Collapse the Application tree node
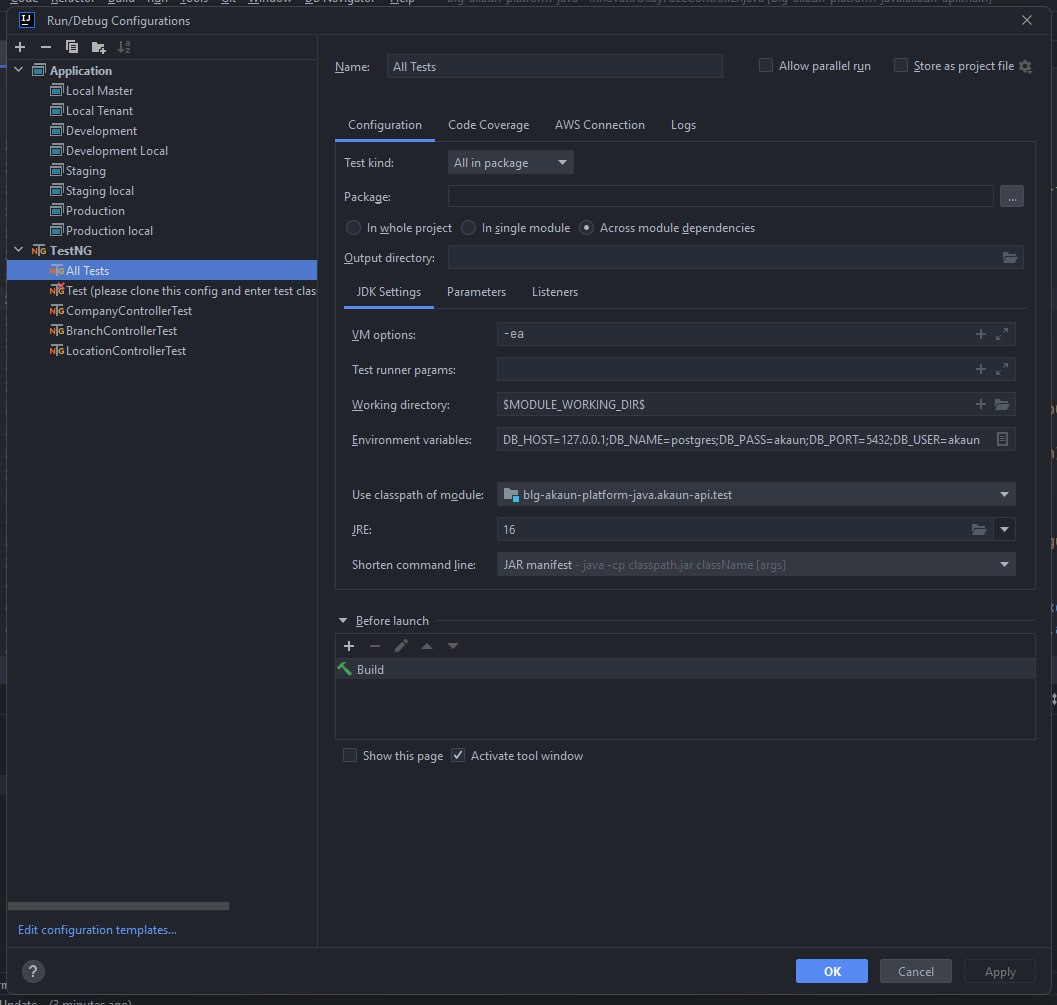This screenshot has width=1057, height=1005. click(x=19, y=71)
